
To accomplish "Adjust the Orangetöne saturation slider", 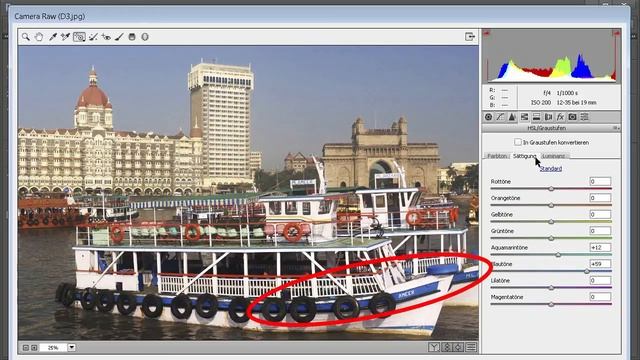I will tap(551, 205).
